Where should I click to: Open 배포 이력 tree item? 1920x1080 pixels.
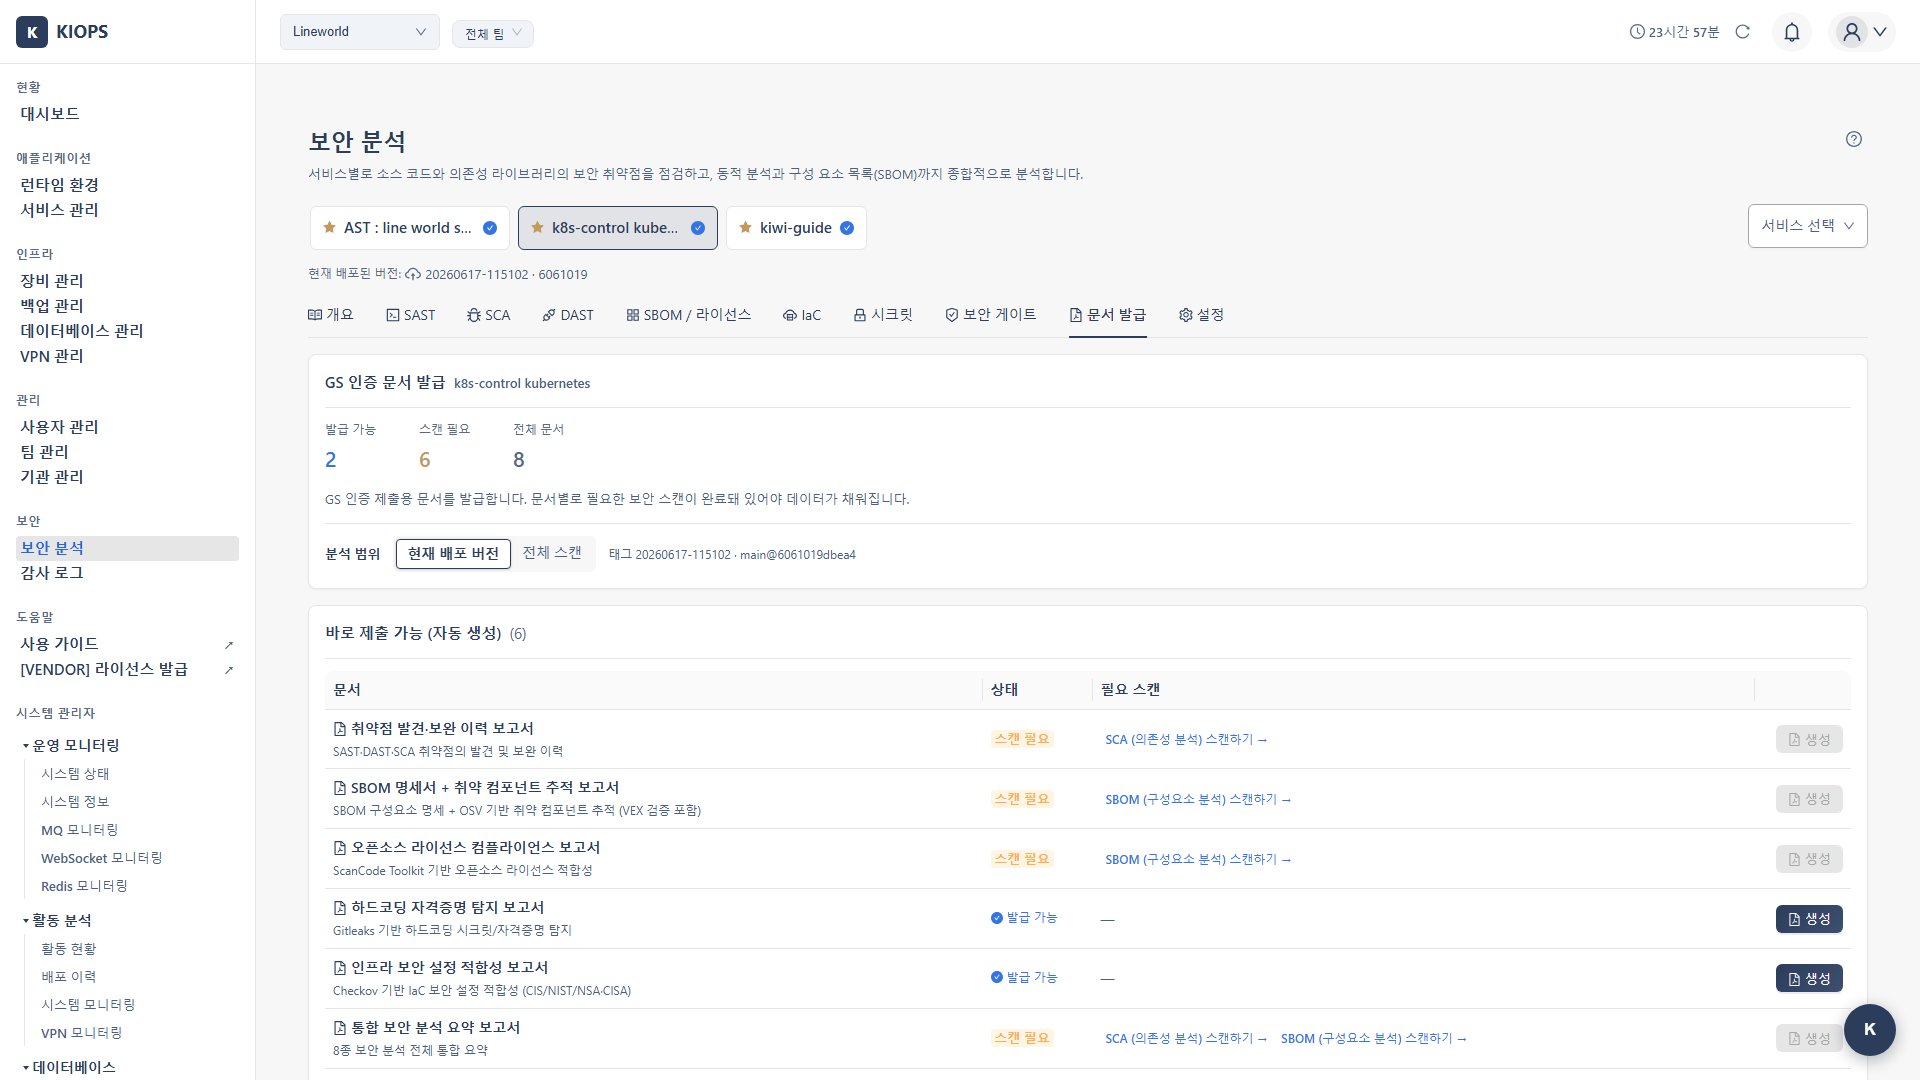pyautogui.click(x=68, y=977)
